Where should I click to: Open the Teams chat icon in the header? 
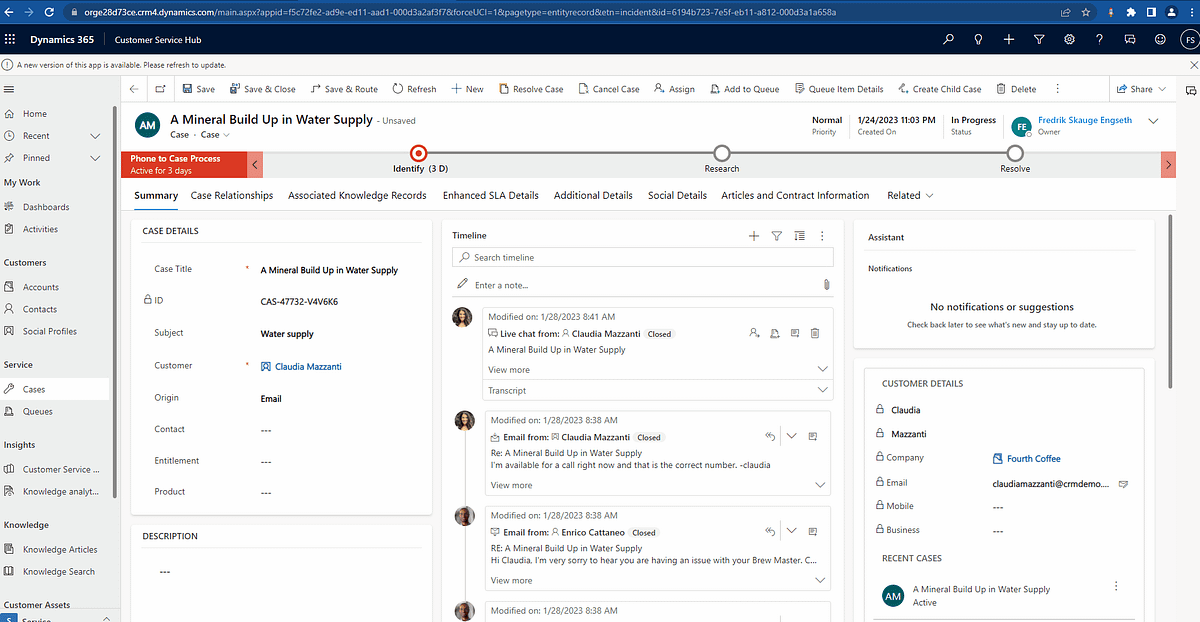pos(1130,39)
